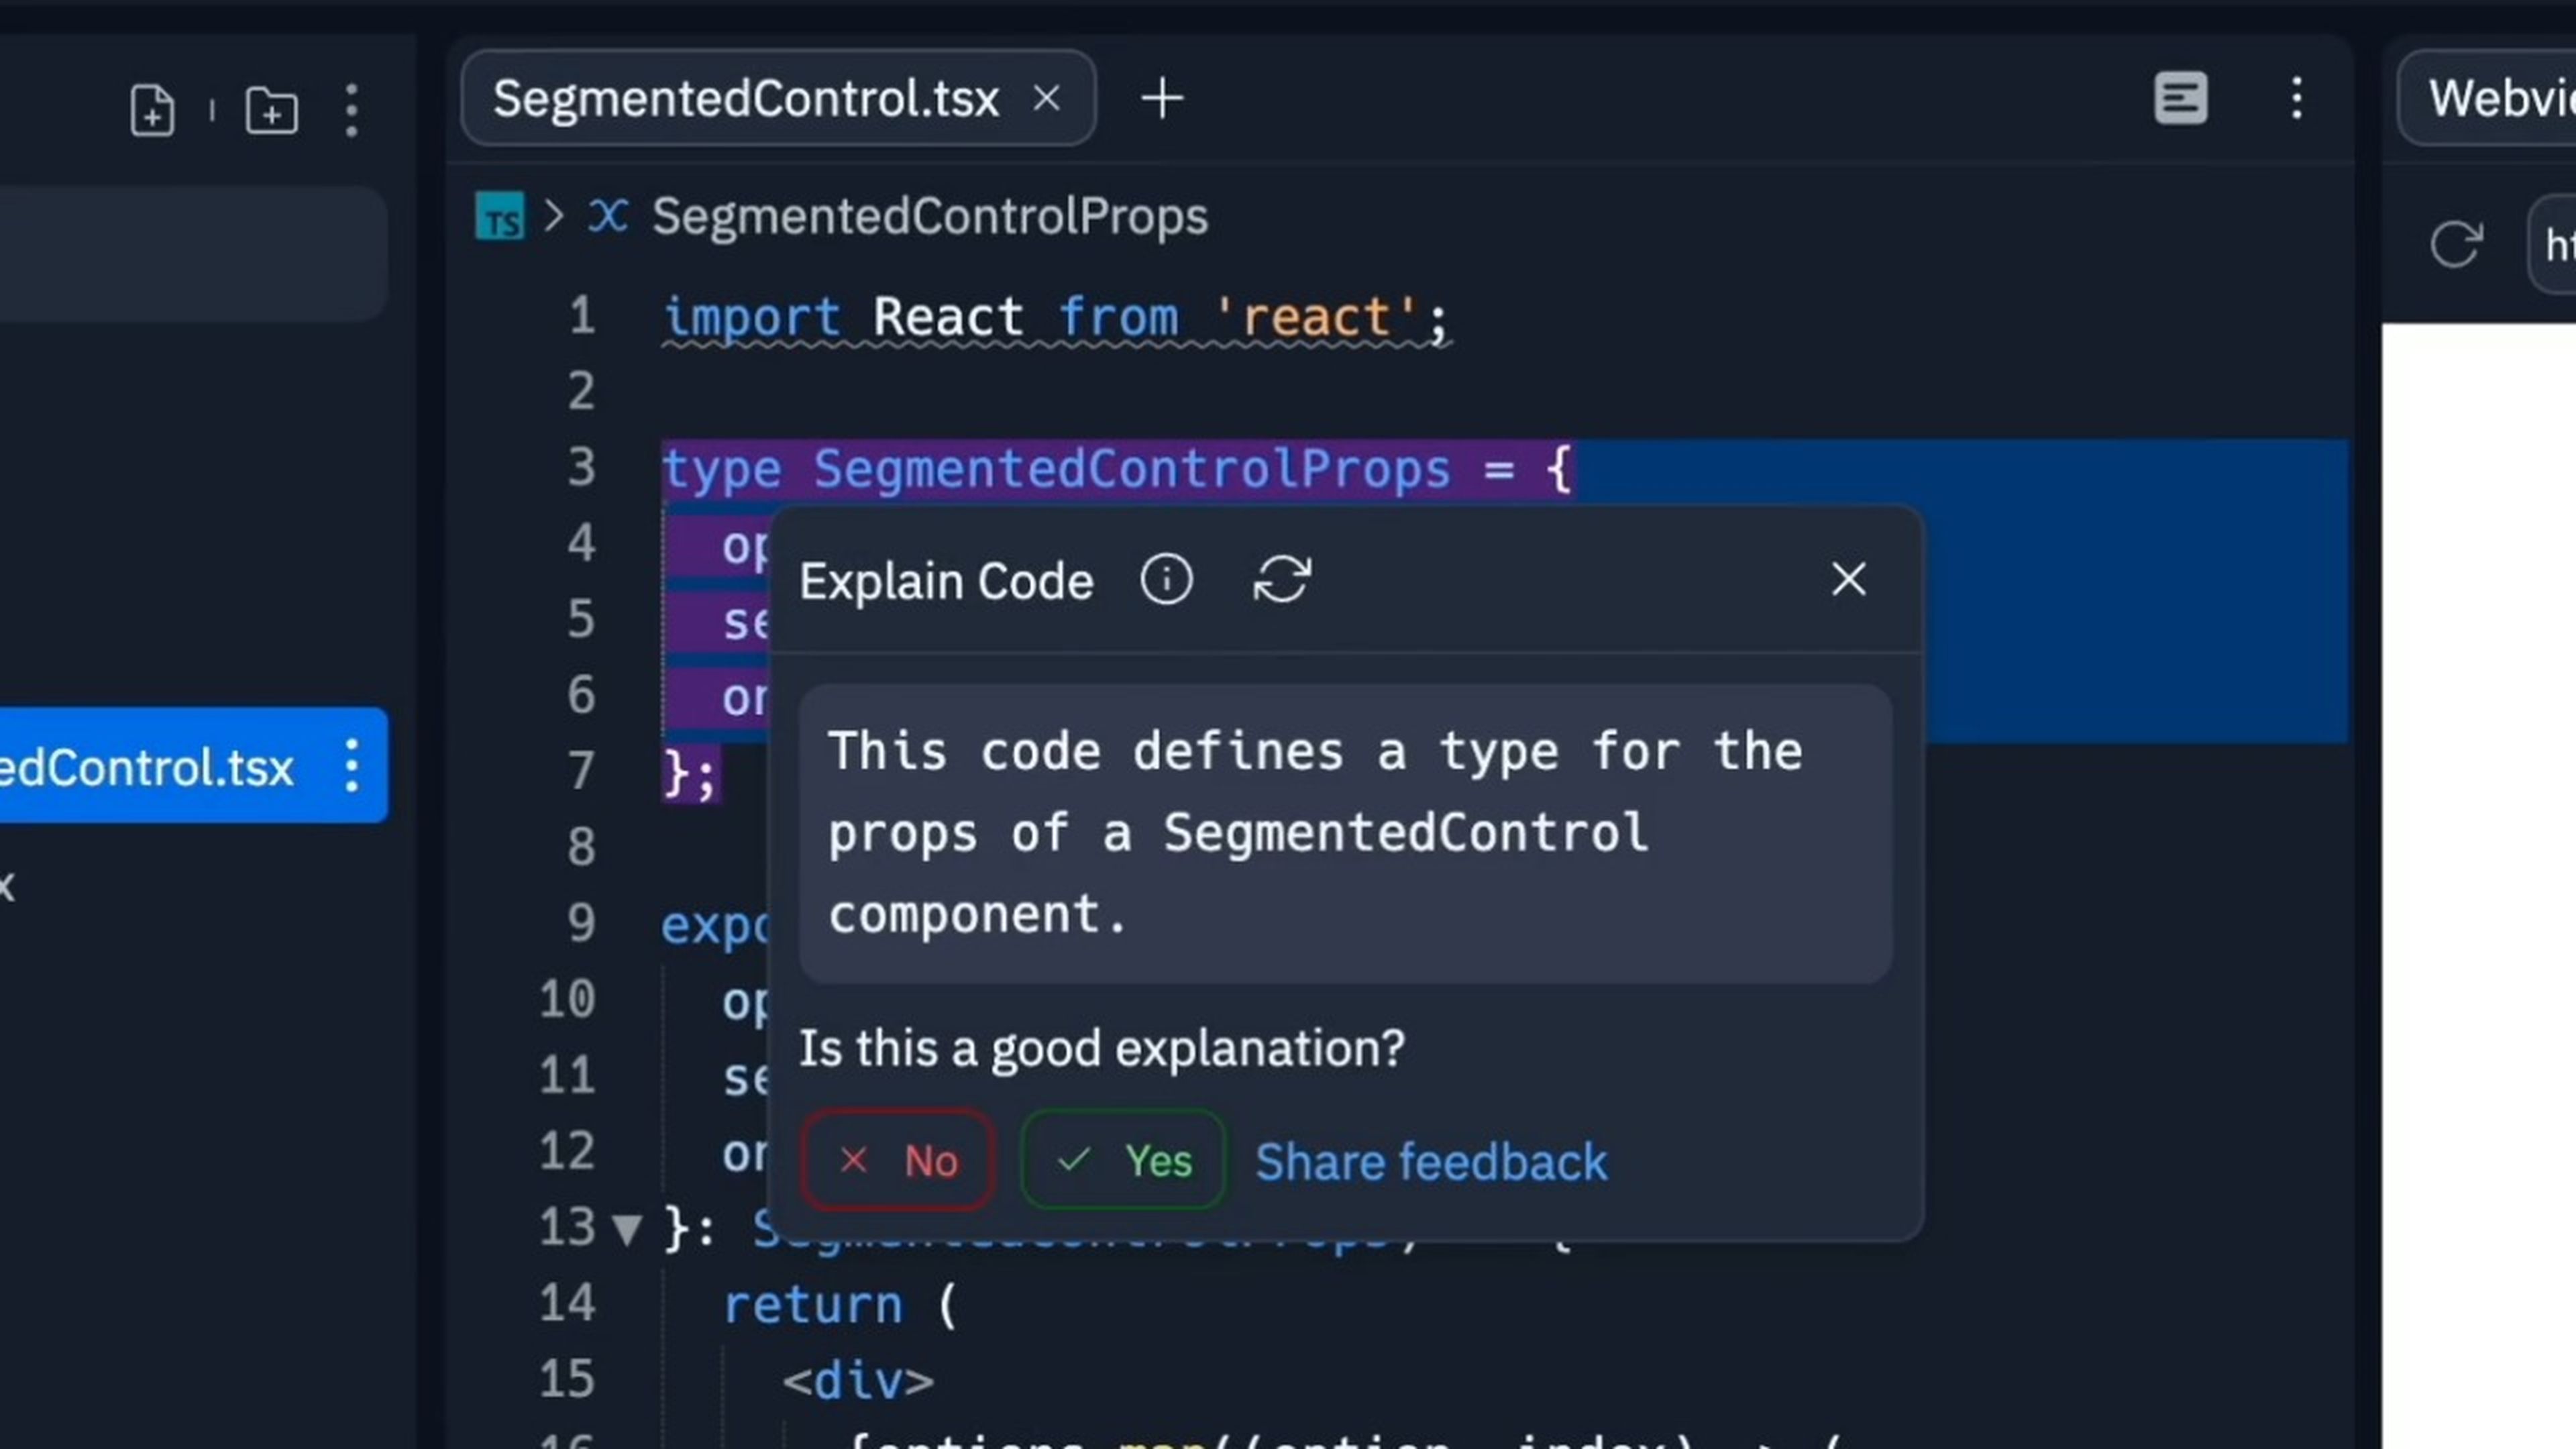Click line number 1 in gutter
The height and width of the screenshot is (1449, 2576).
coord(582,316)
